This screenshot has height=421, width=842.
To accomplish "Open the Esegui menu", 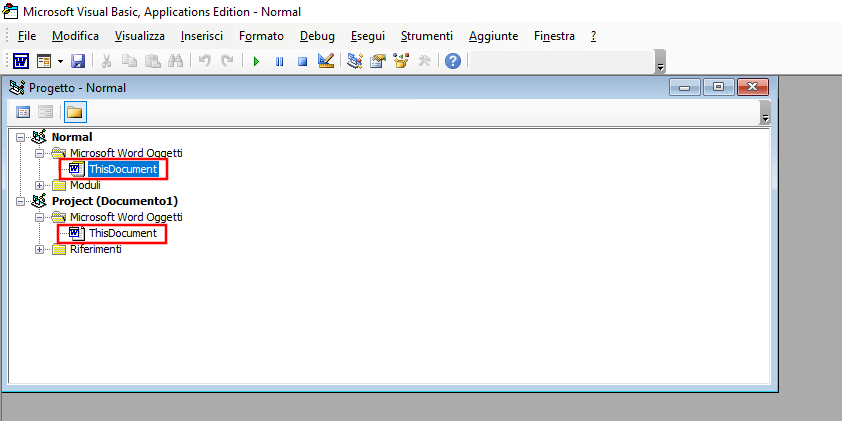I will click(368, 36).
